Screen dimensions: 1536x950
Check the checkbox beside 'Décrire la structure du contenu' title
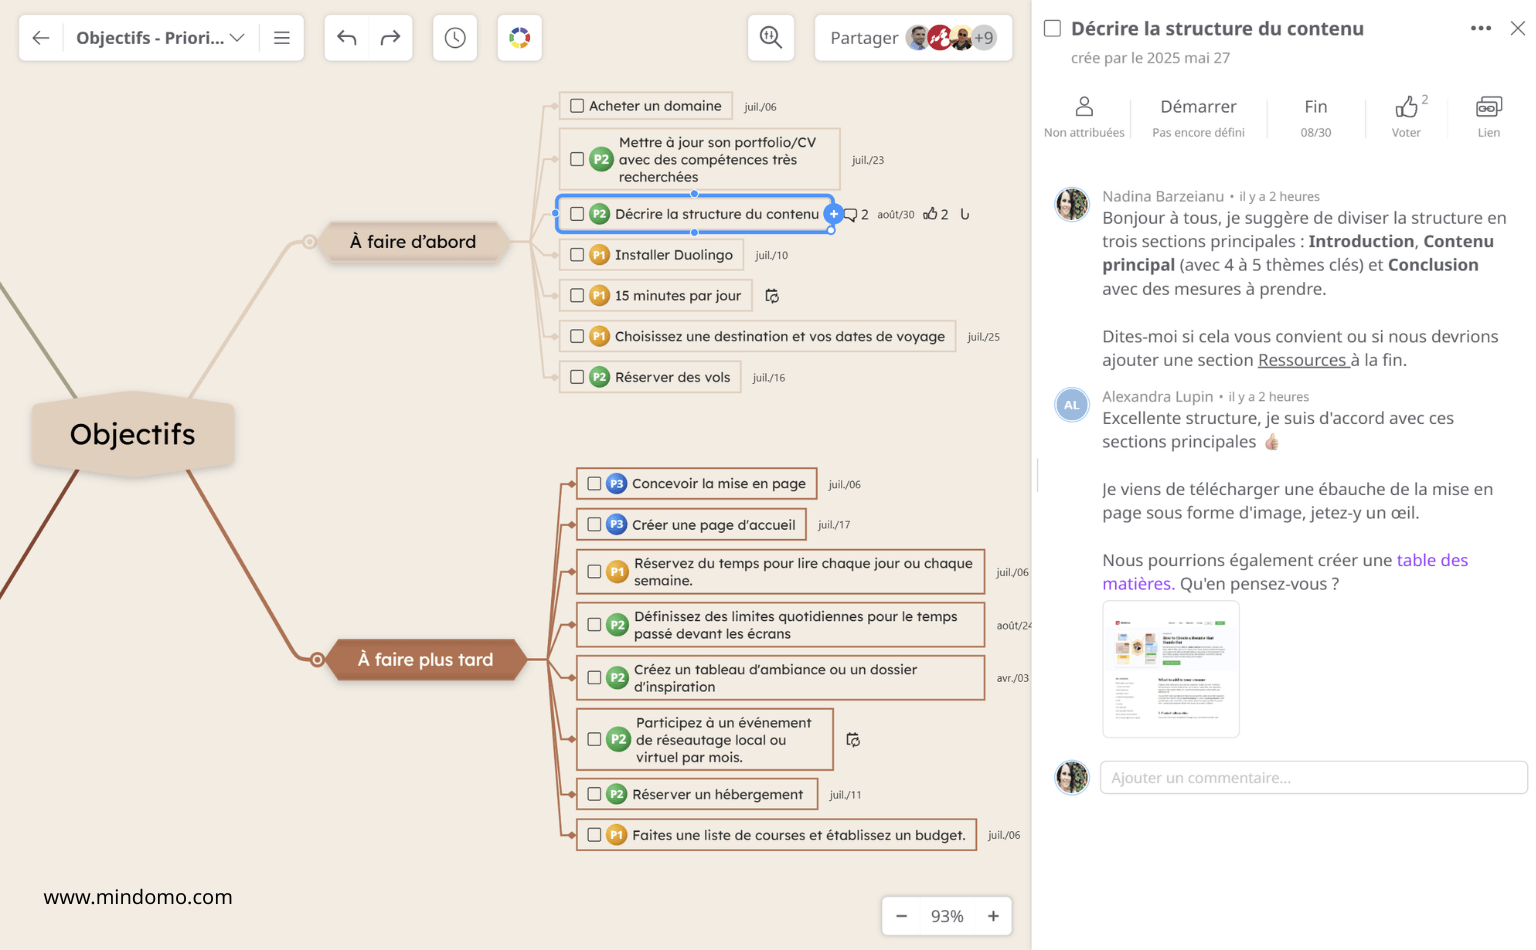coord(1050,29)
